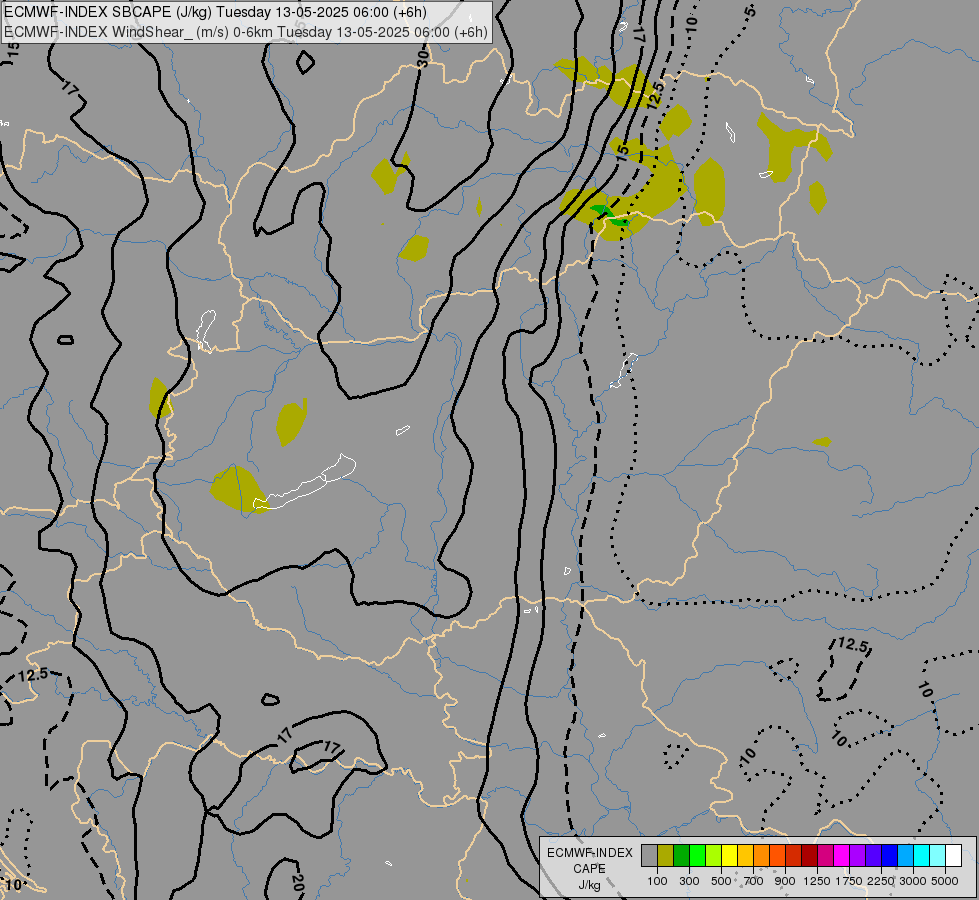The height and width of the screenshot is (900, 979).
Task: Click the '5' dotted contour label
Action: (750, 11)
